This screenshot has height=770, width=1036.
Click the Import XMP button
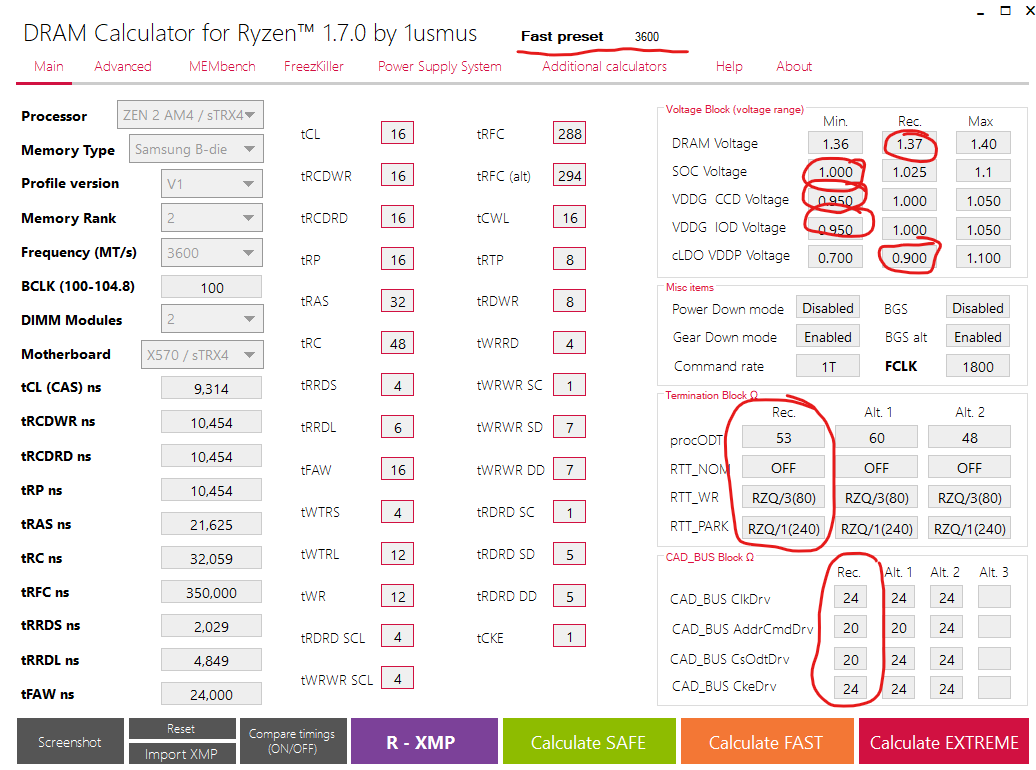(182, 754)
